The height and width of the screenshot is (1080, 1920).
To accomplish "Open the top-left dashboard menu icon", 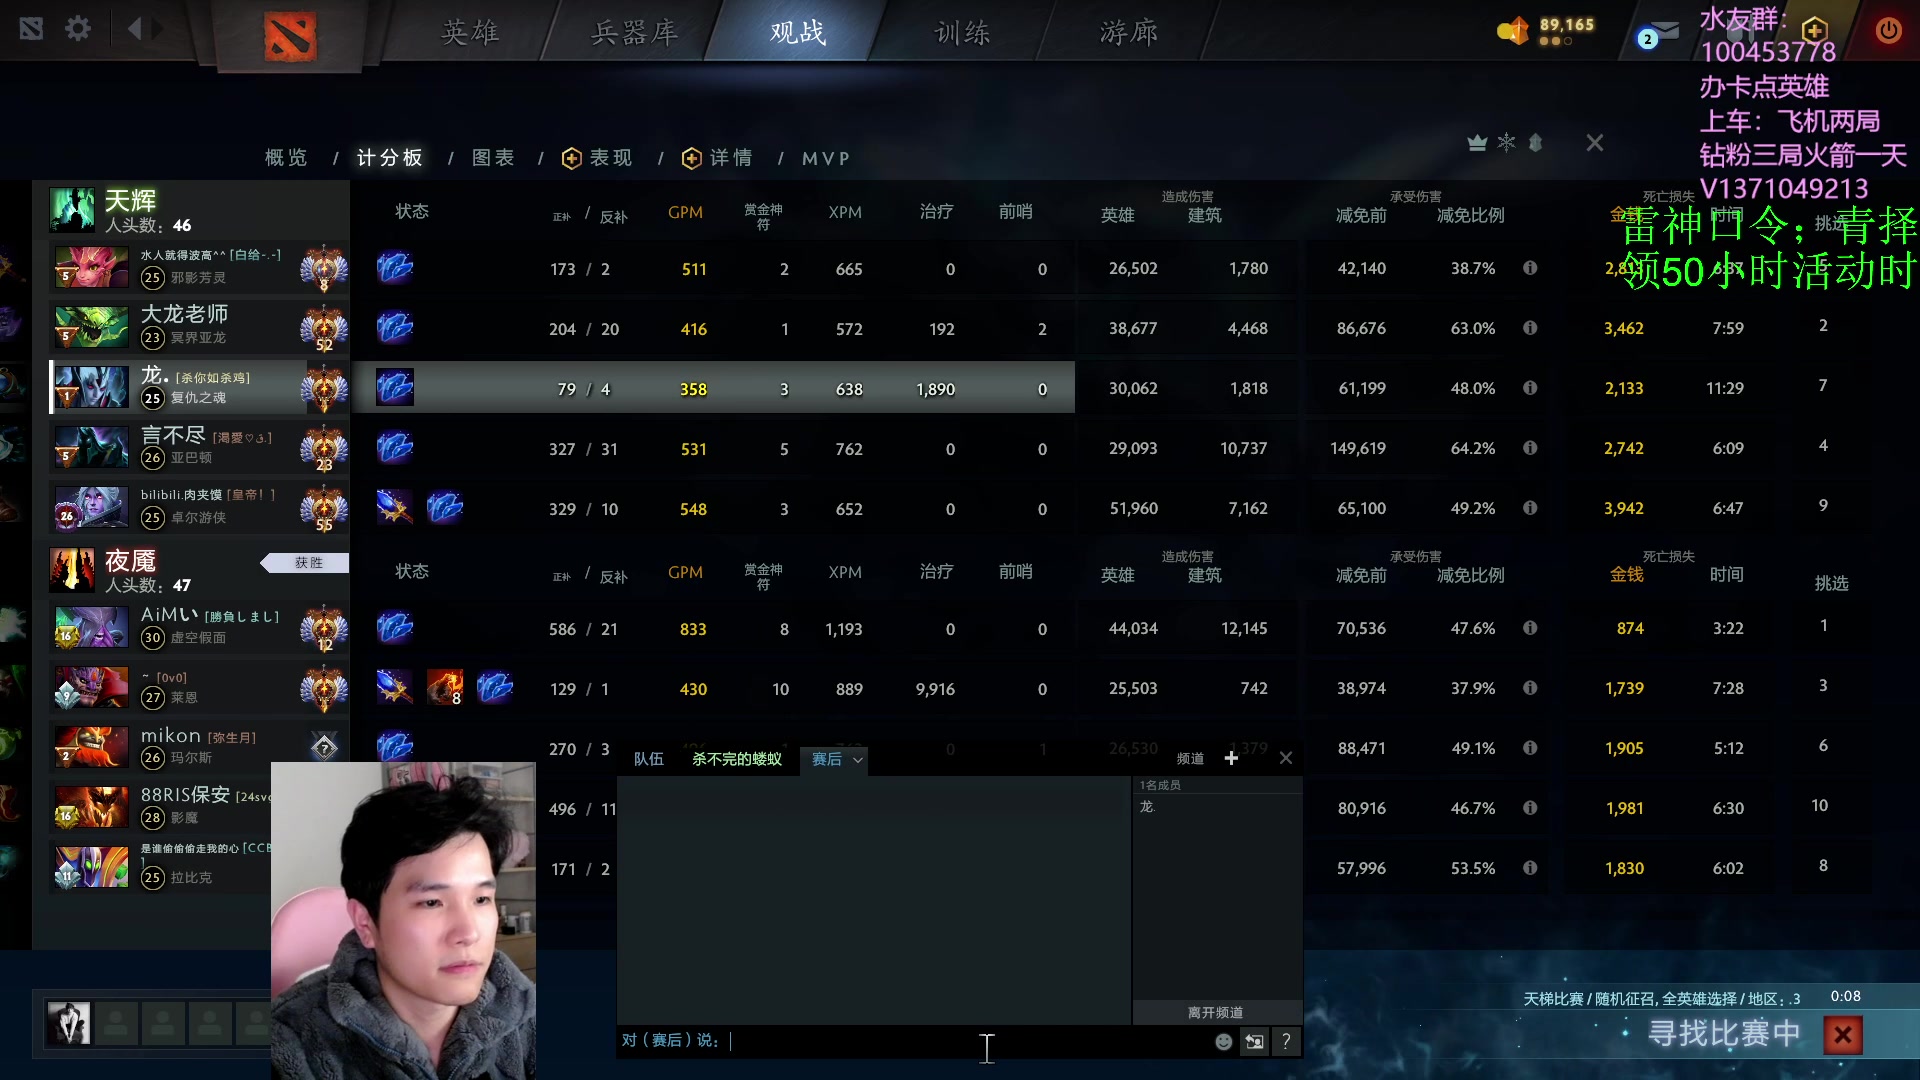I will pos(31,29).
